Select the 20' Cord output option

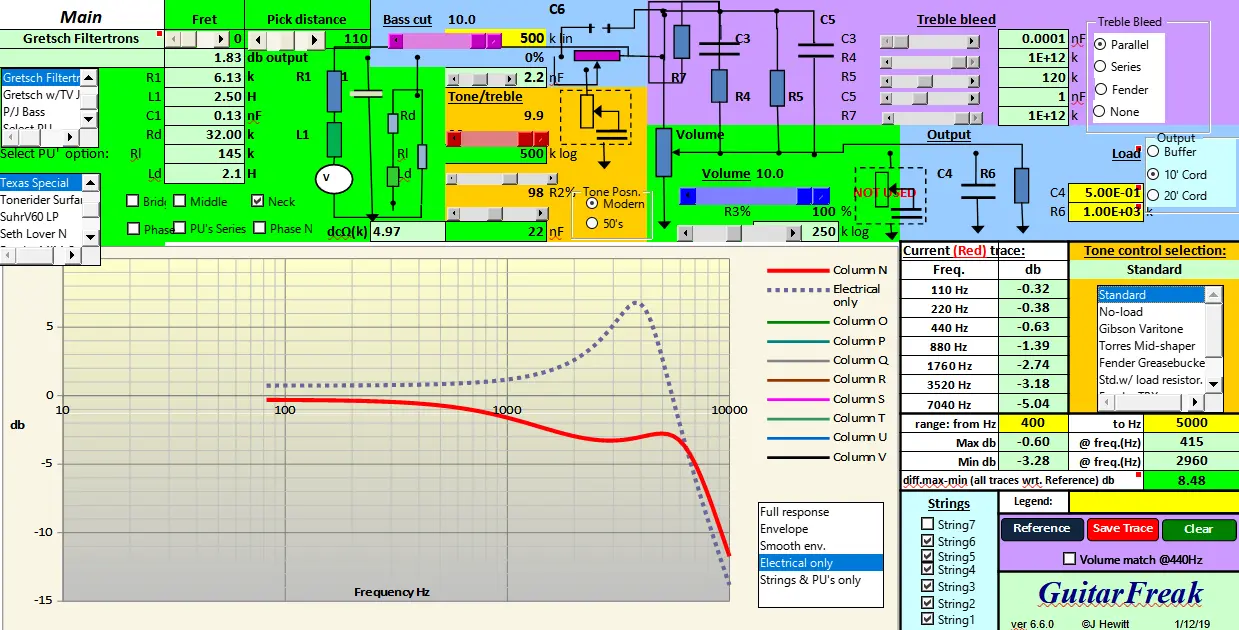point(1153,195)
